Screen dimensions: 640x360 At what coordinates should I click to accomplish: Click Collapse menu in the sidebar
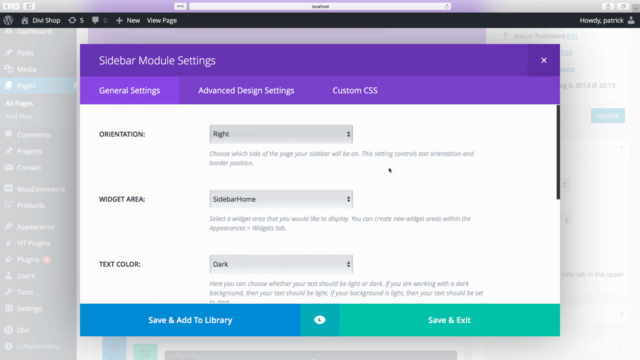point(38,346)
